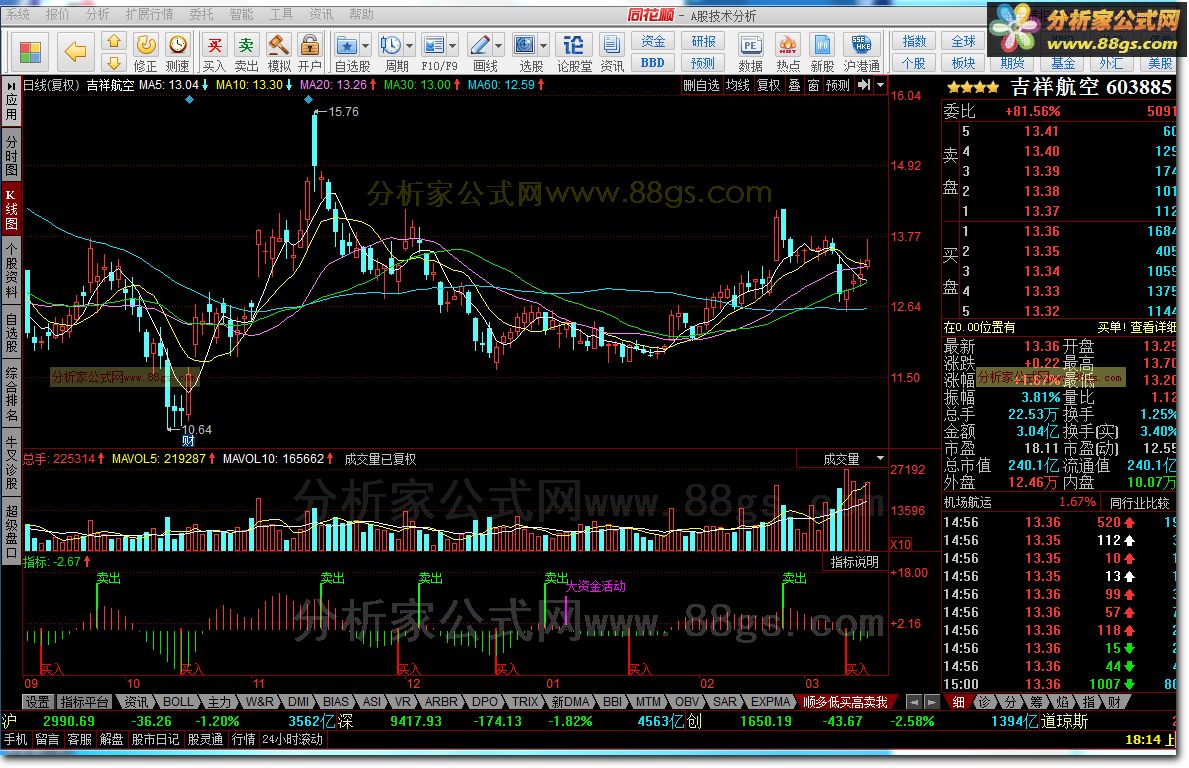
Task: Select the 个股资料 sidebar tab
Action: pyautogui.click(x=11, y=271)
